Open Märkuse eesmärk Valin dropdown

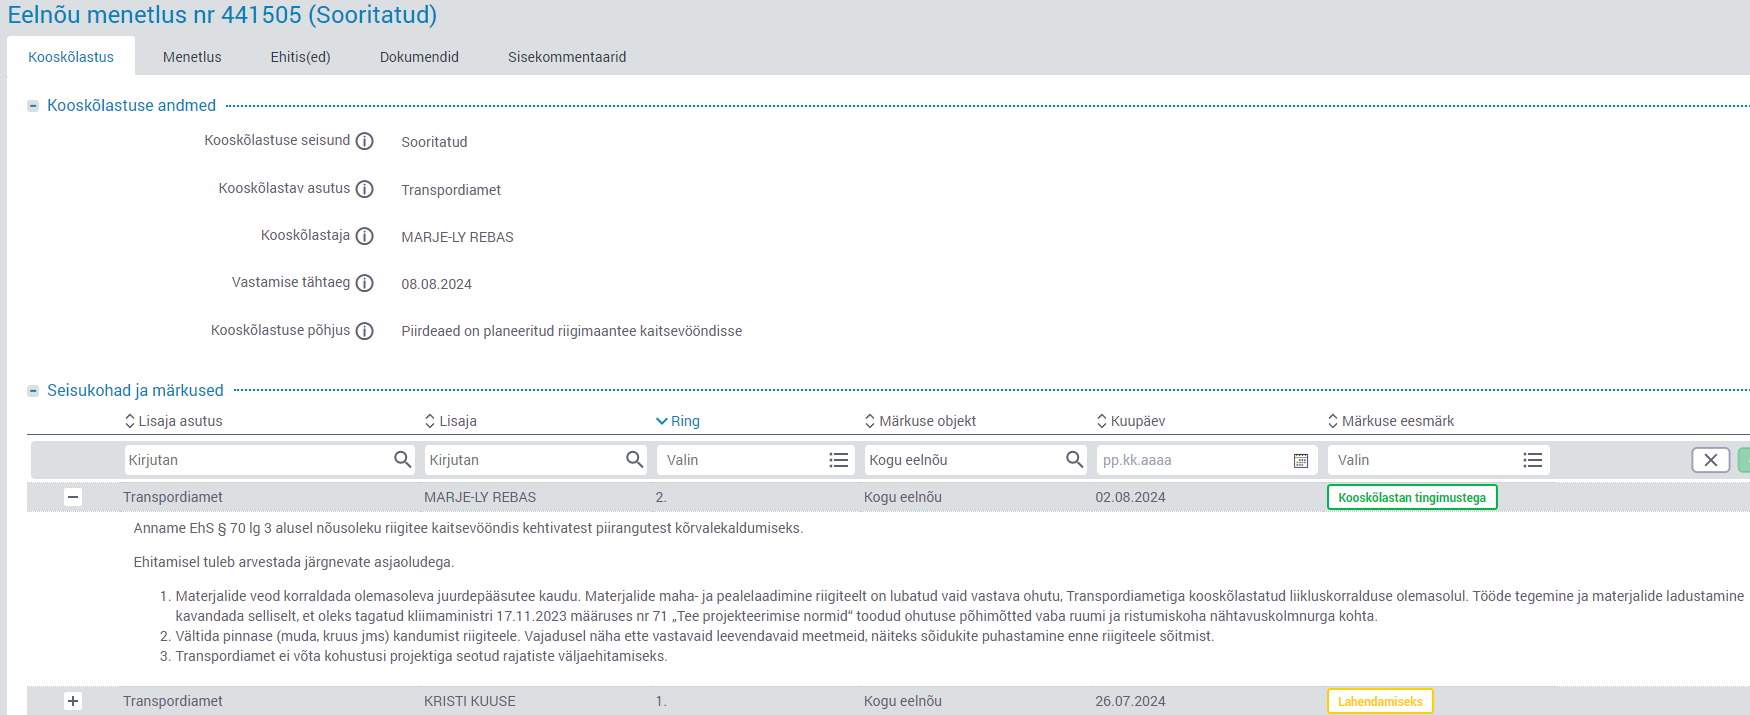coord(1439,460)
